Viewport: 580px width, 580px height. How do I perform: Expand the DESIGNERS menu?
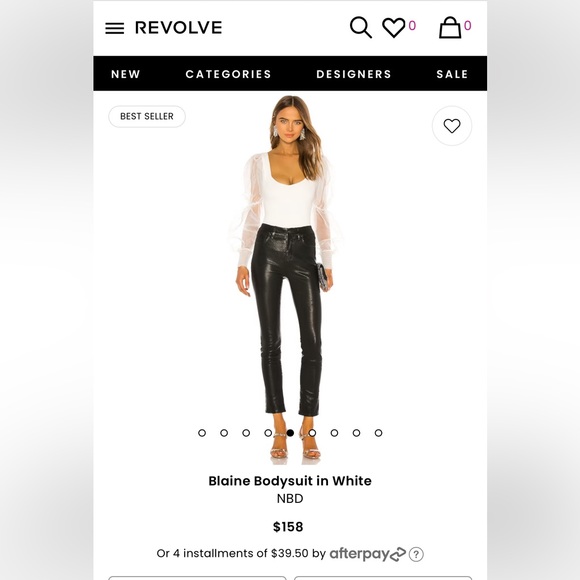[x=354, y=74]
